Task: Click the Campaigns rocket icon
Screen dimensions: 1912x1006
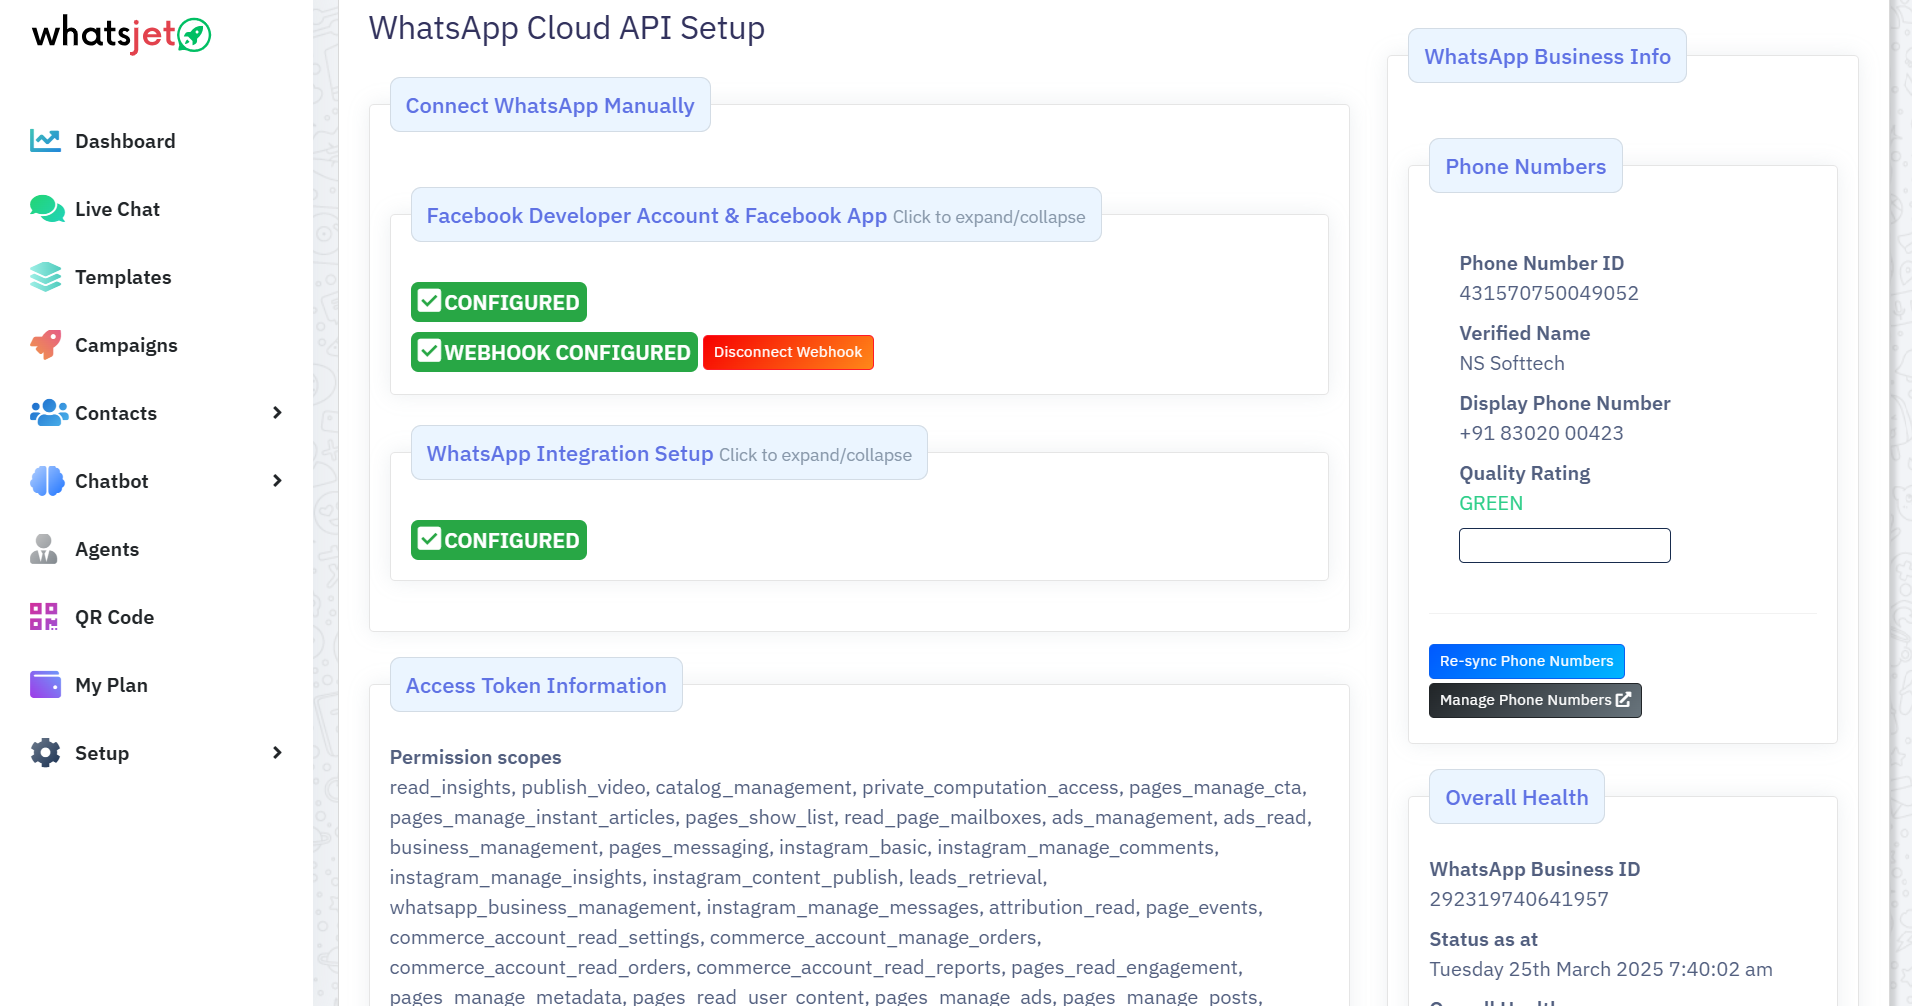Action: [x=46, y=345]
